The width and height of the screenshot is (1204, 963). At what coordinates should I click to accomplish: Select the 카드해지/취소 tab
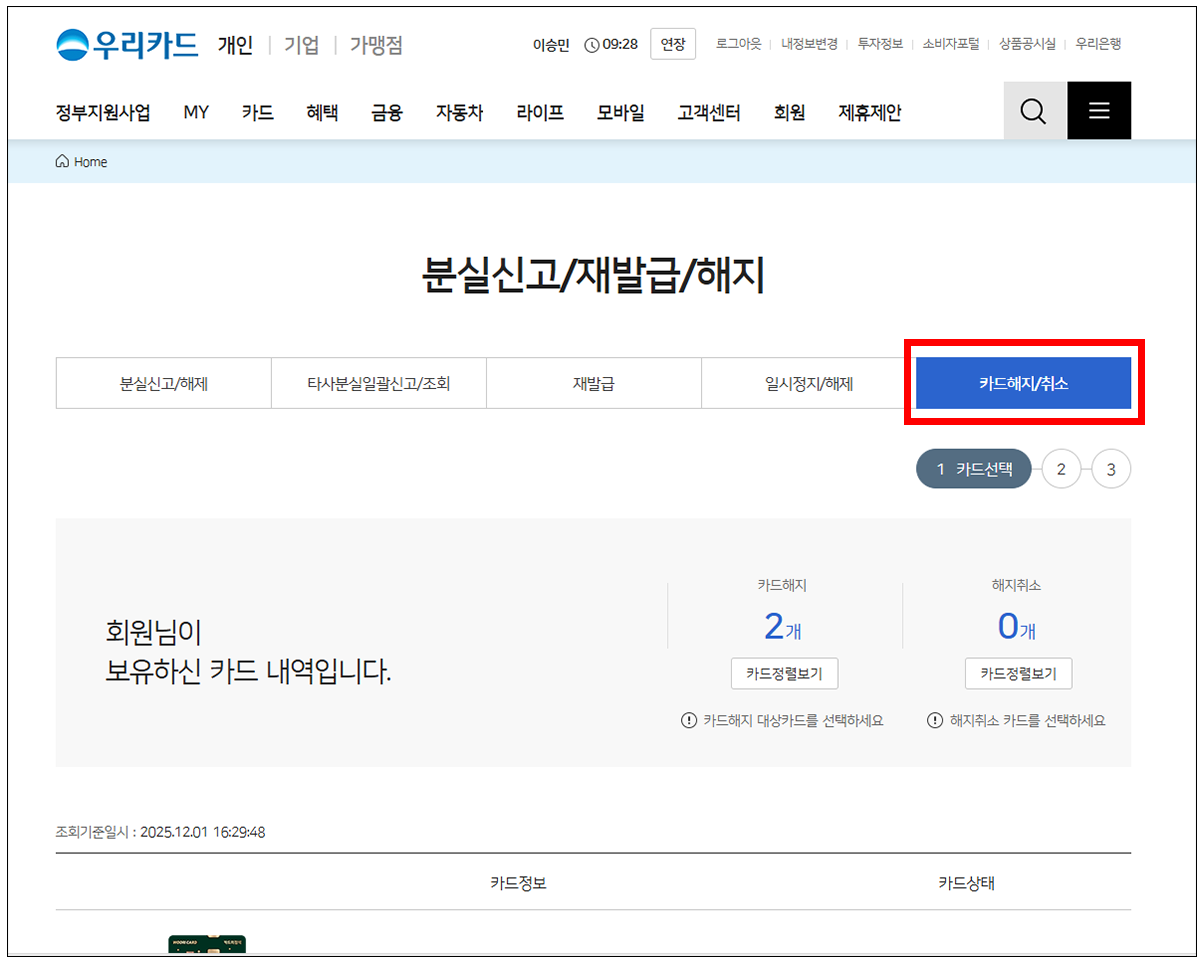pos(1023,383)
